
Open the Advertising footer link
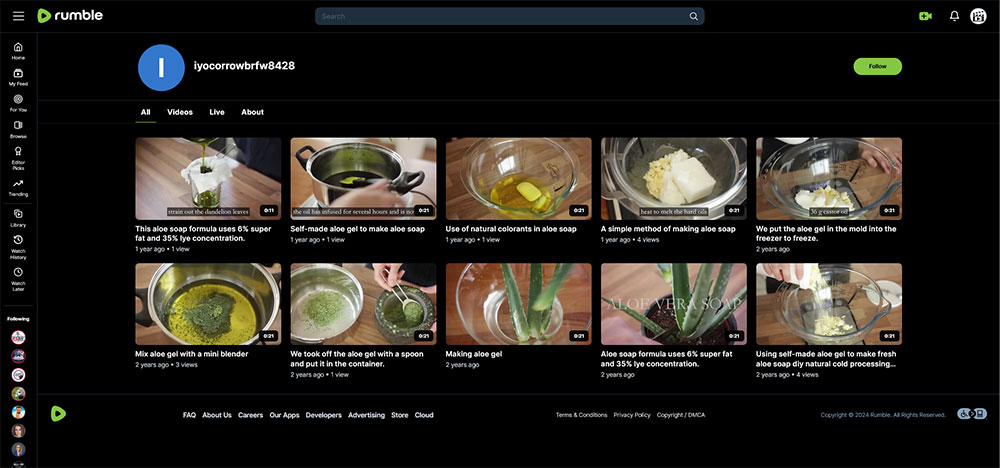[366, 415]
